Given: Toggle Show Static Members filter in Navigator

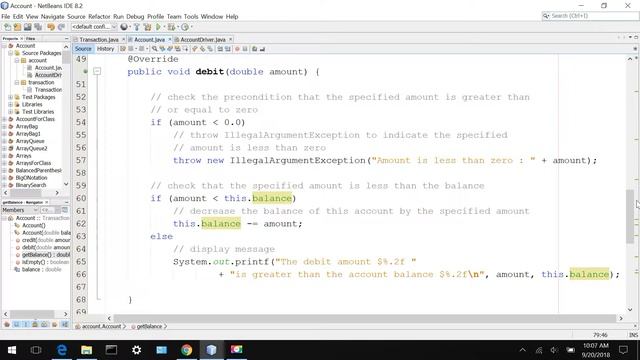Looking at the screenshot, I should click(x=26, y=324).
